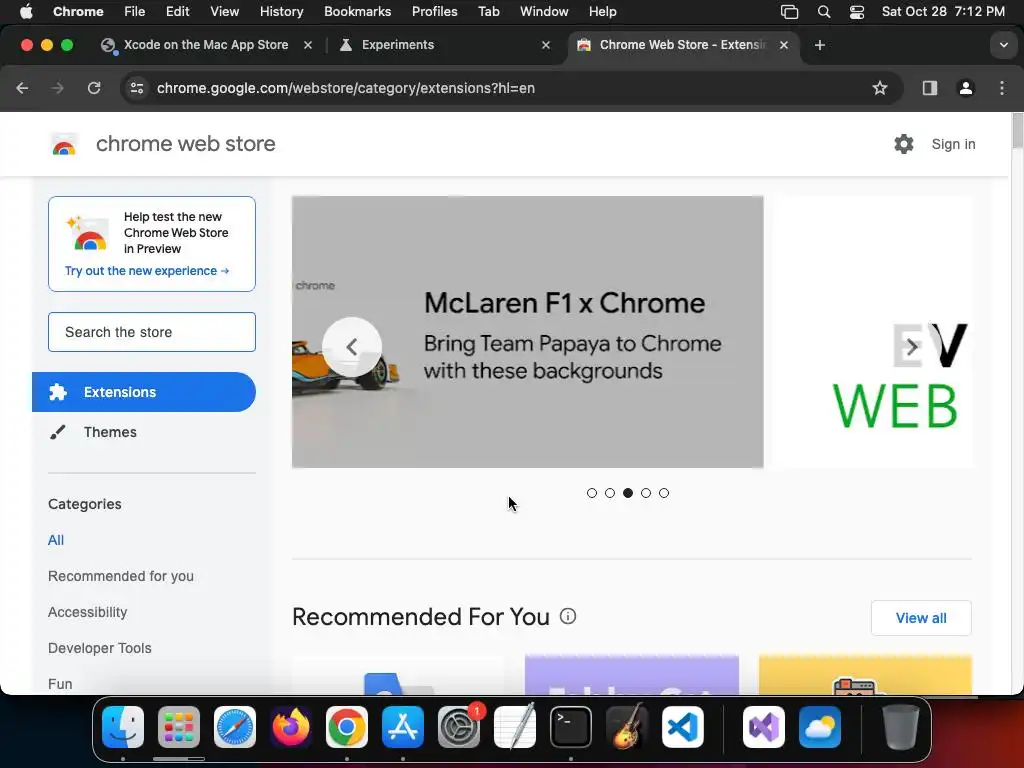Screen dimensions: 1024x768
Task: Select the first carousel slide dot
Action: click(x=592, y=493)
